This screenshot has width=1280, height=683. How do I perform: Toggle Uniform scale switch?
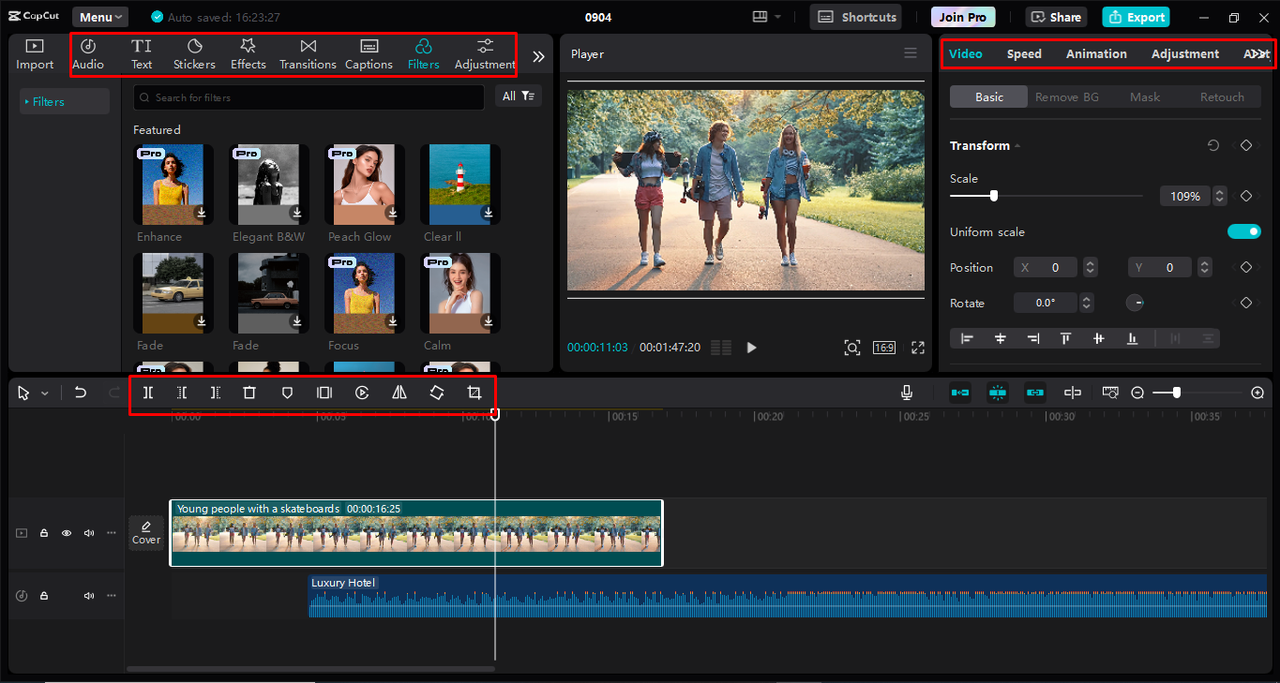tap(1244, 232)
